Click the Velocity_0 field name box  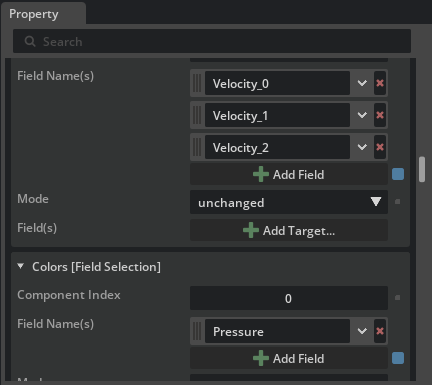(277, 83)
